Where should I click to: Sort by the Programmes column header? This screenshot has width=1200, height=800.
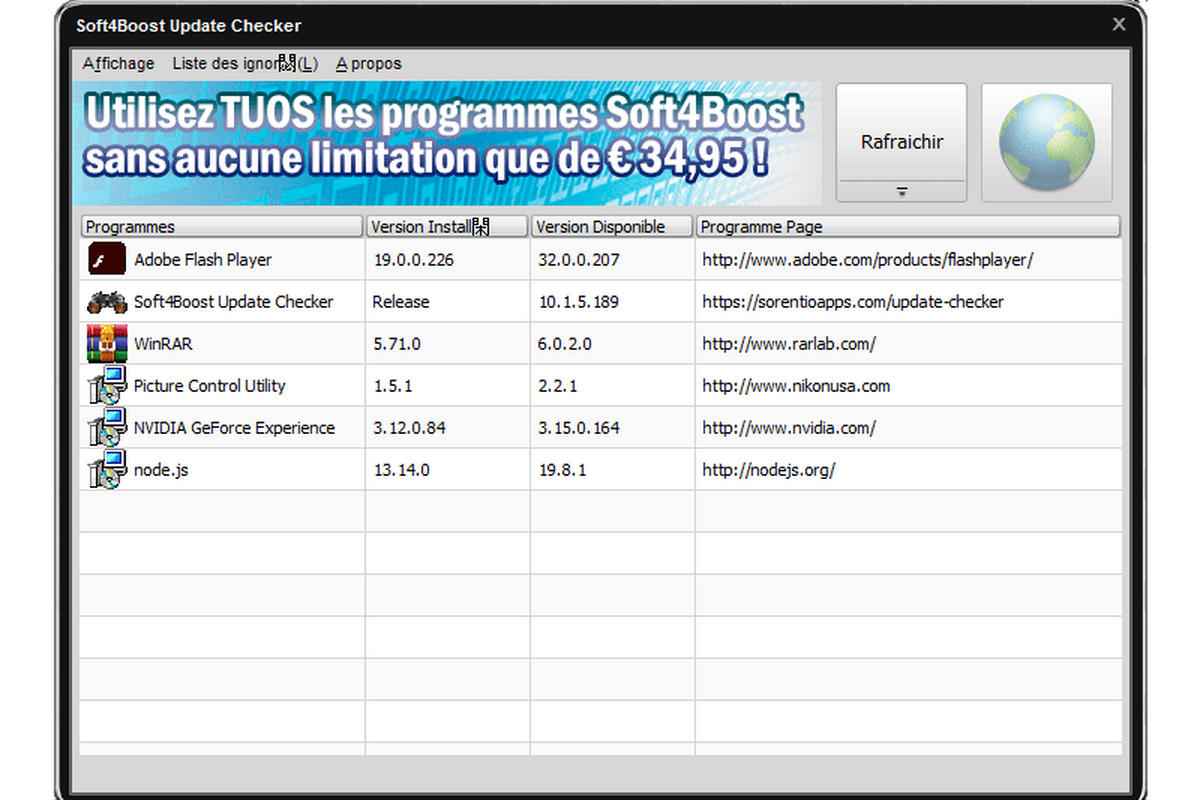coord(222,227)
